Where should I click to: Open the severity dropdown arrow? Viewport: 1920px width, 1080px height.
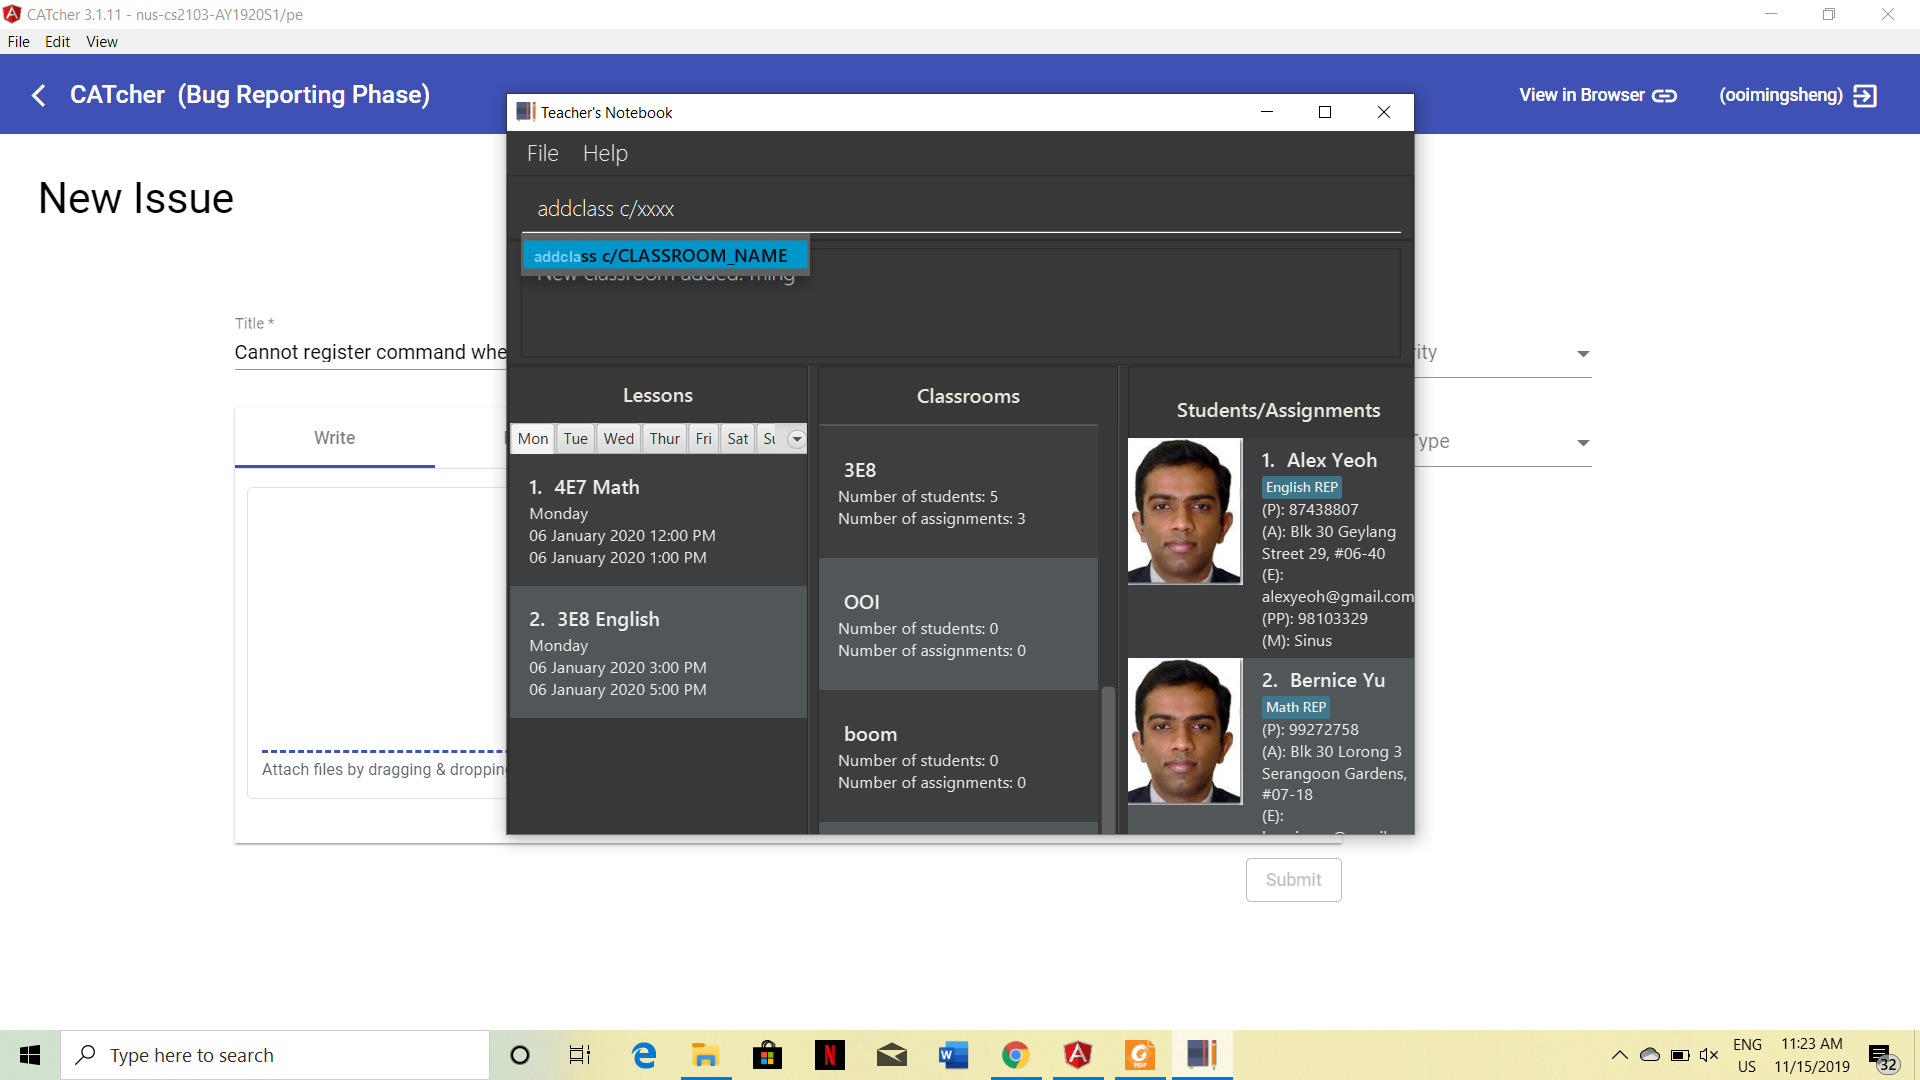click(x=1583, y=354)
